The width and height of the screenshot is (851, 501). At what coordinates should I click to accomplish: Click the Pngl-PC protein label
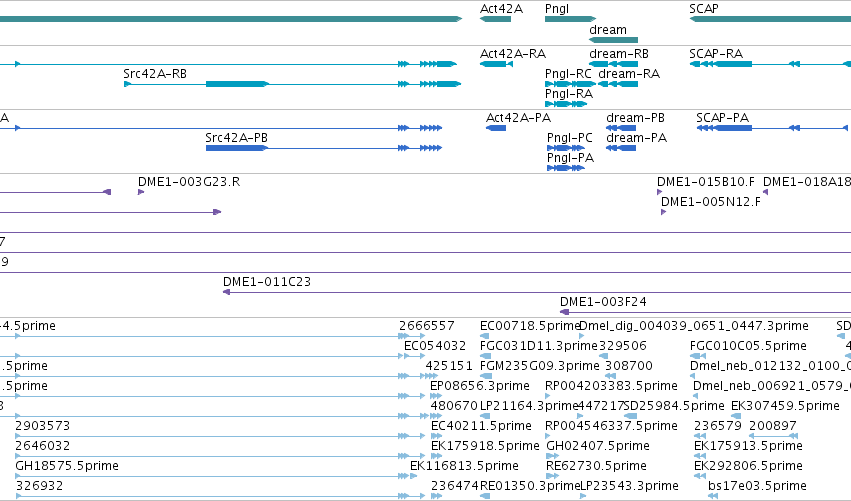[x=570, y=138]
